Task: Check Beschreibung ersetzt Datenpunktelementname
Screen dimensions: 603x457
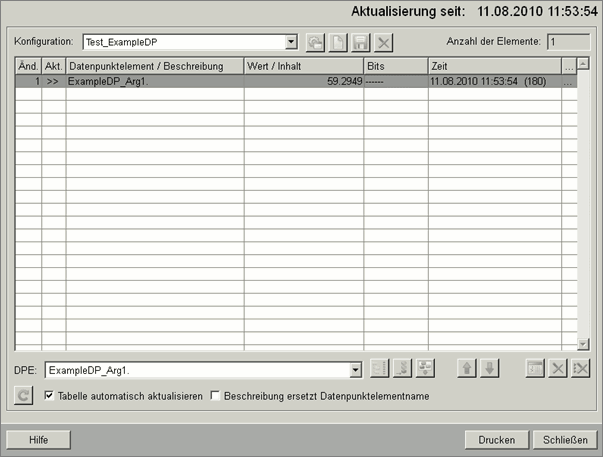Action: click(x=215, y=395)
